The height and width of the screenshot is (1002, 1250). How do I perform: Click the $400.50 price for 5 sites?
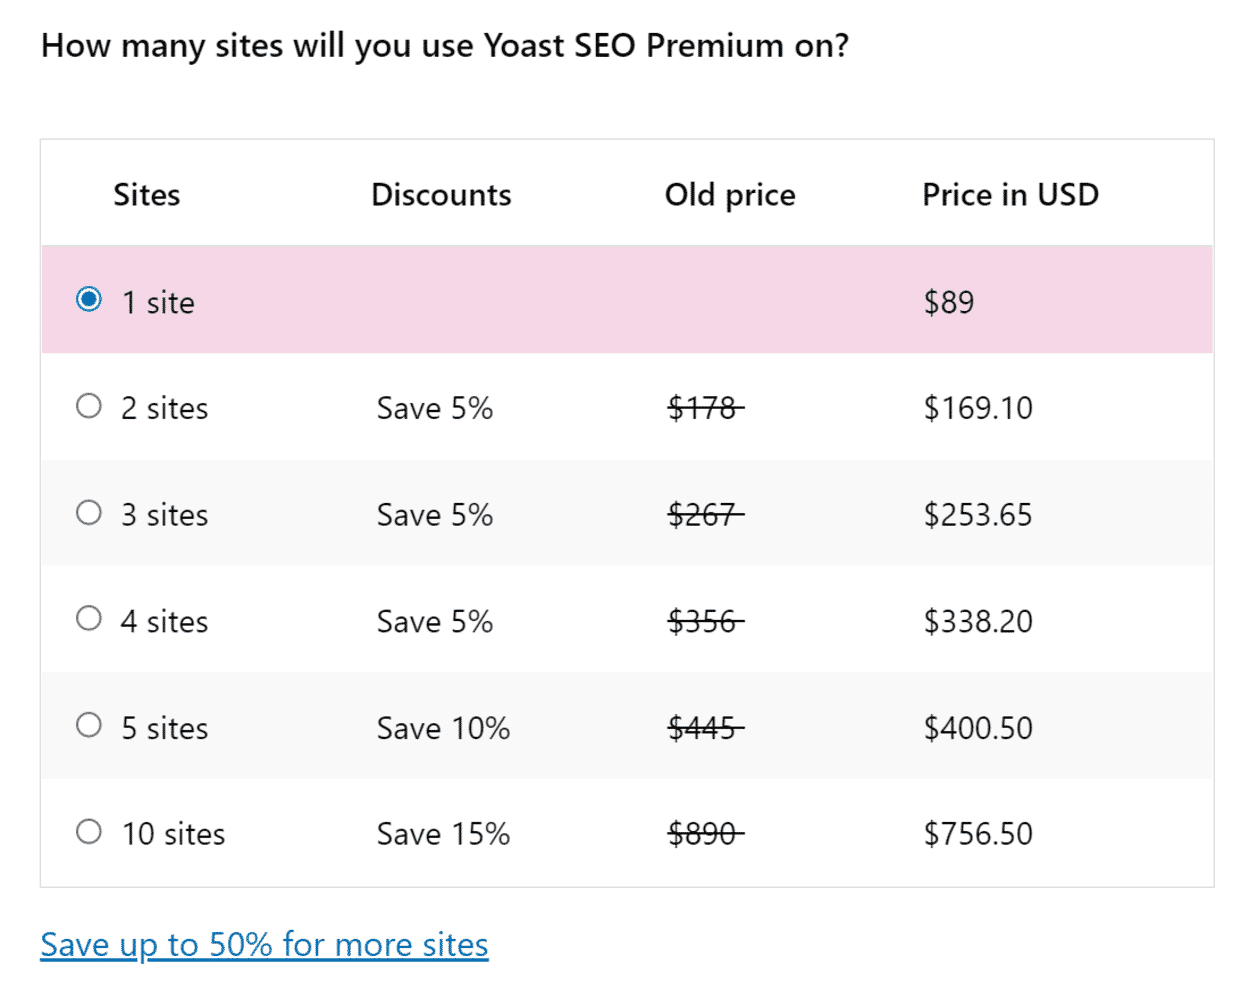(978, 728)
